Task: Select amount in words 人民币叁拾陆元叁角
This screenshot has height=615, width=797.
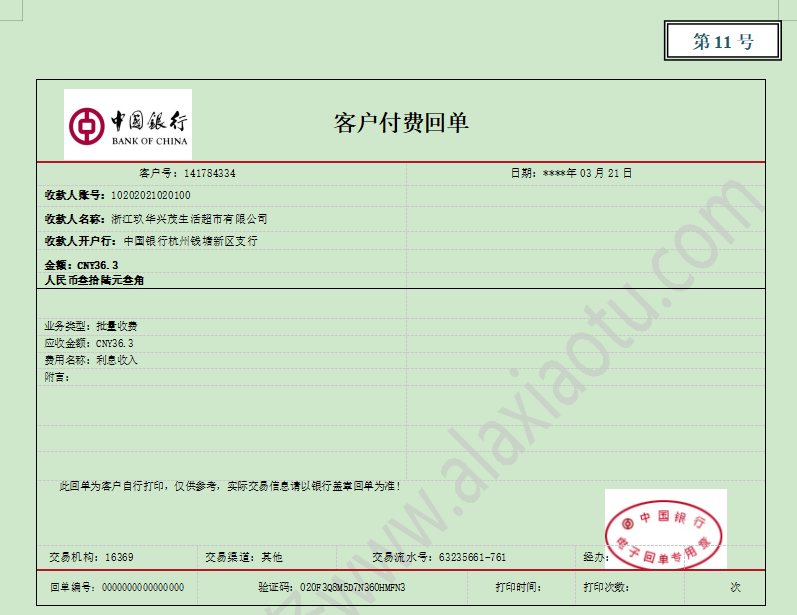Action: pos(95,280)
